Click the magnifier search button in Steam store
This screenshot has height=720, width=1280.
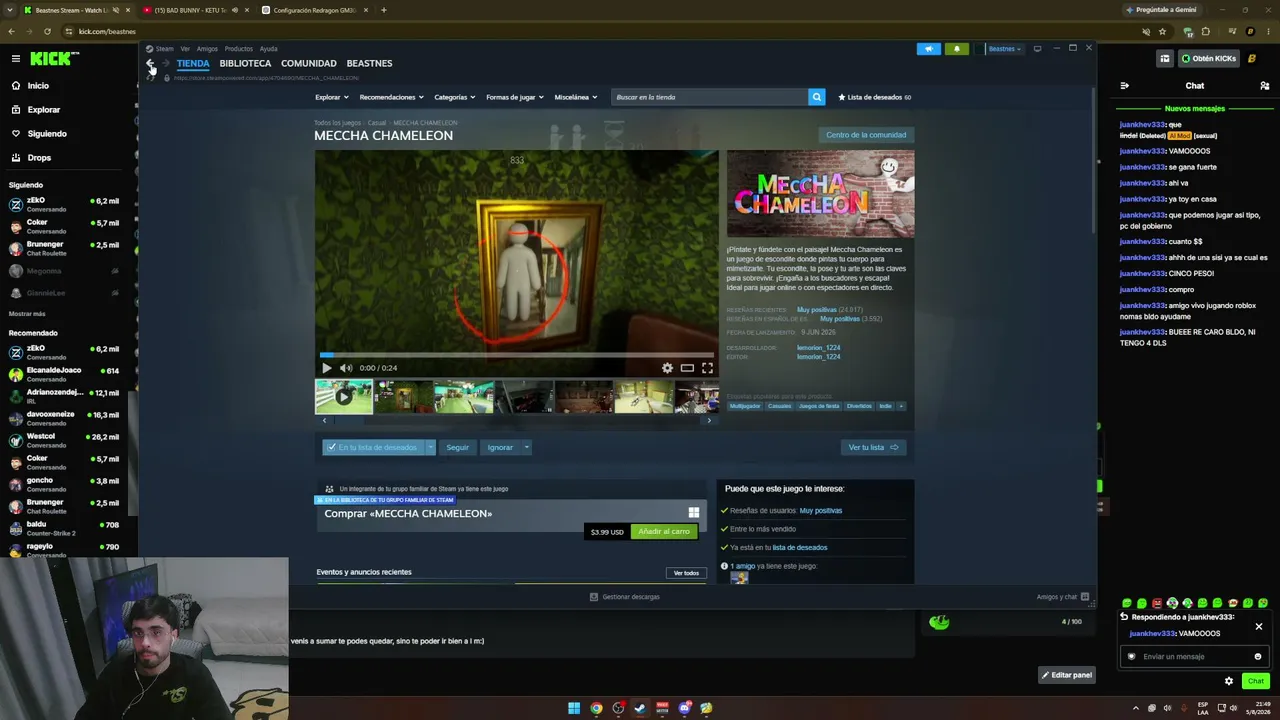[x=817, y=97]
